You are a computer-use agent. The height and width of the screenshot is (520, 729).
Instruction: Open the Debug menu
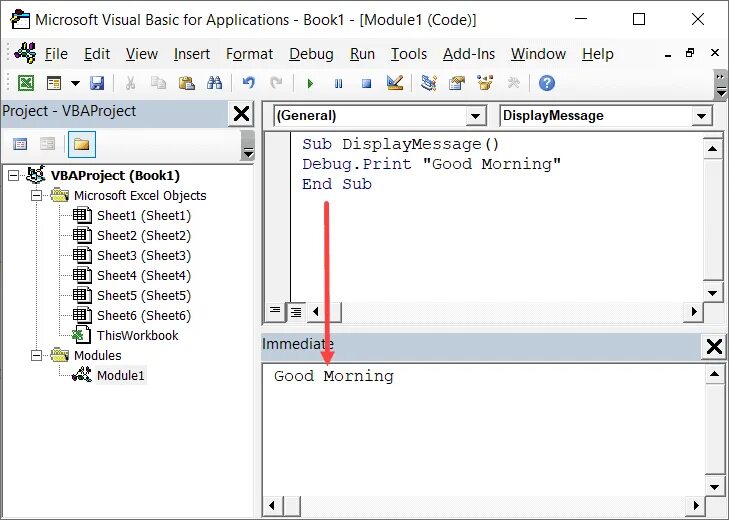pyautogui.click(x=311, y=54)
